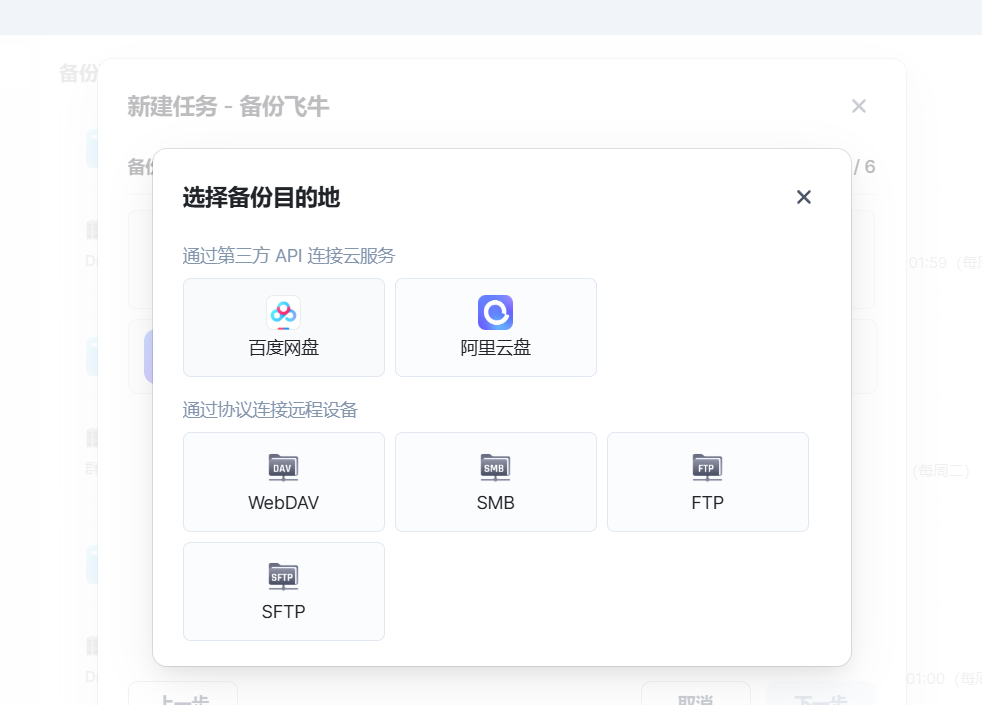Viewport: 982px width, 705px height.
Task: Pick the SMB label
Action: coord(495,503)
